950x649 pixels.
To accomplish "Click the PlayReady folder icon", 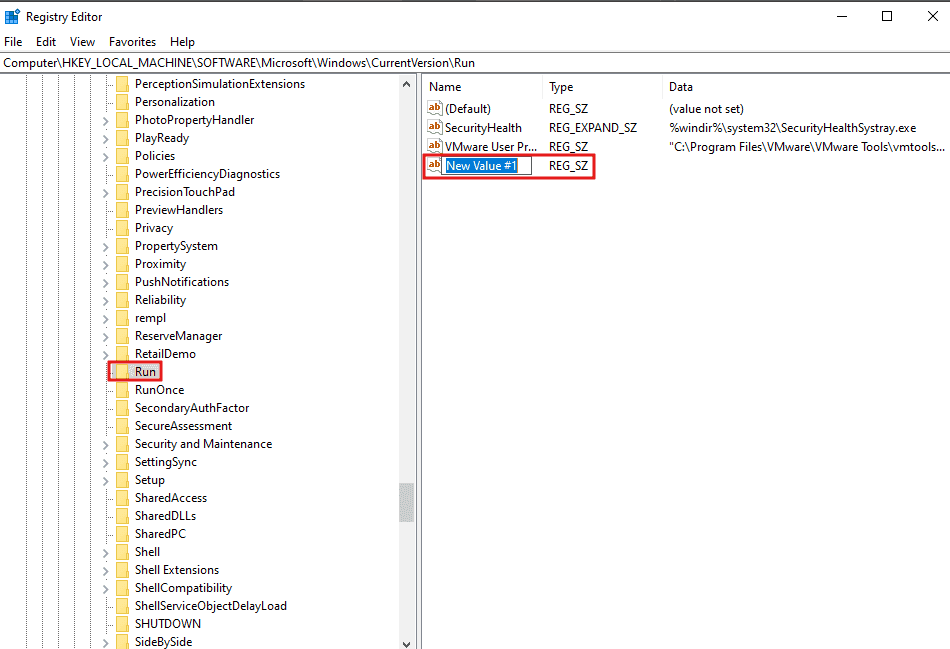I will [x=122, y=138].
